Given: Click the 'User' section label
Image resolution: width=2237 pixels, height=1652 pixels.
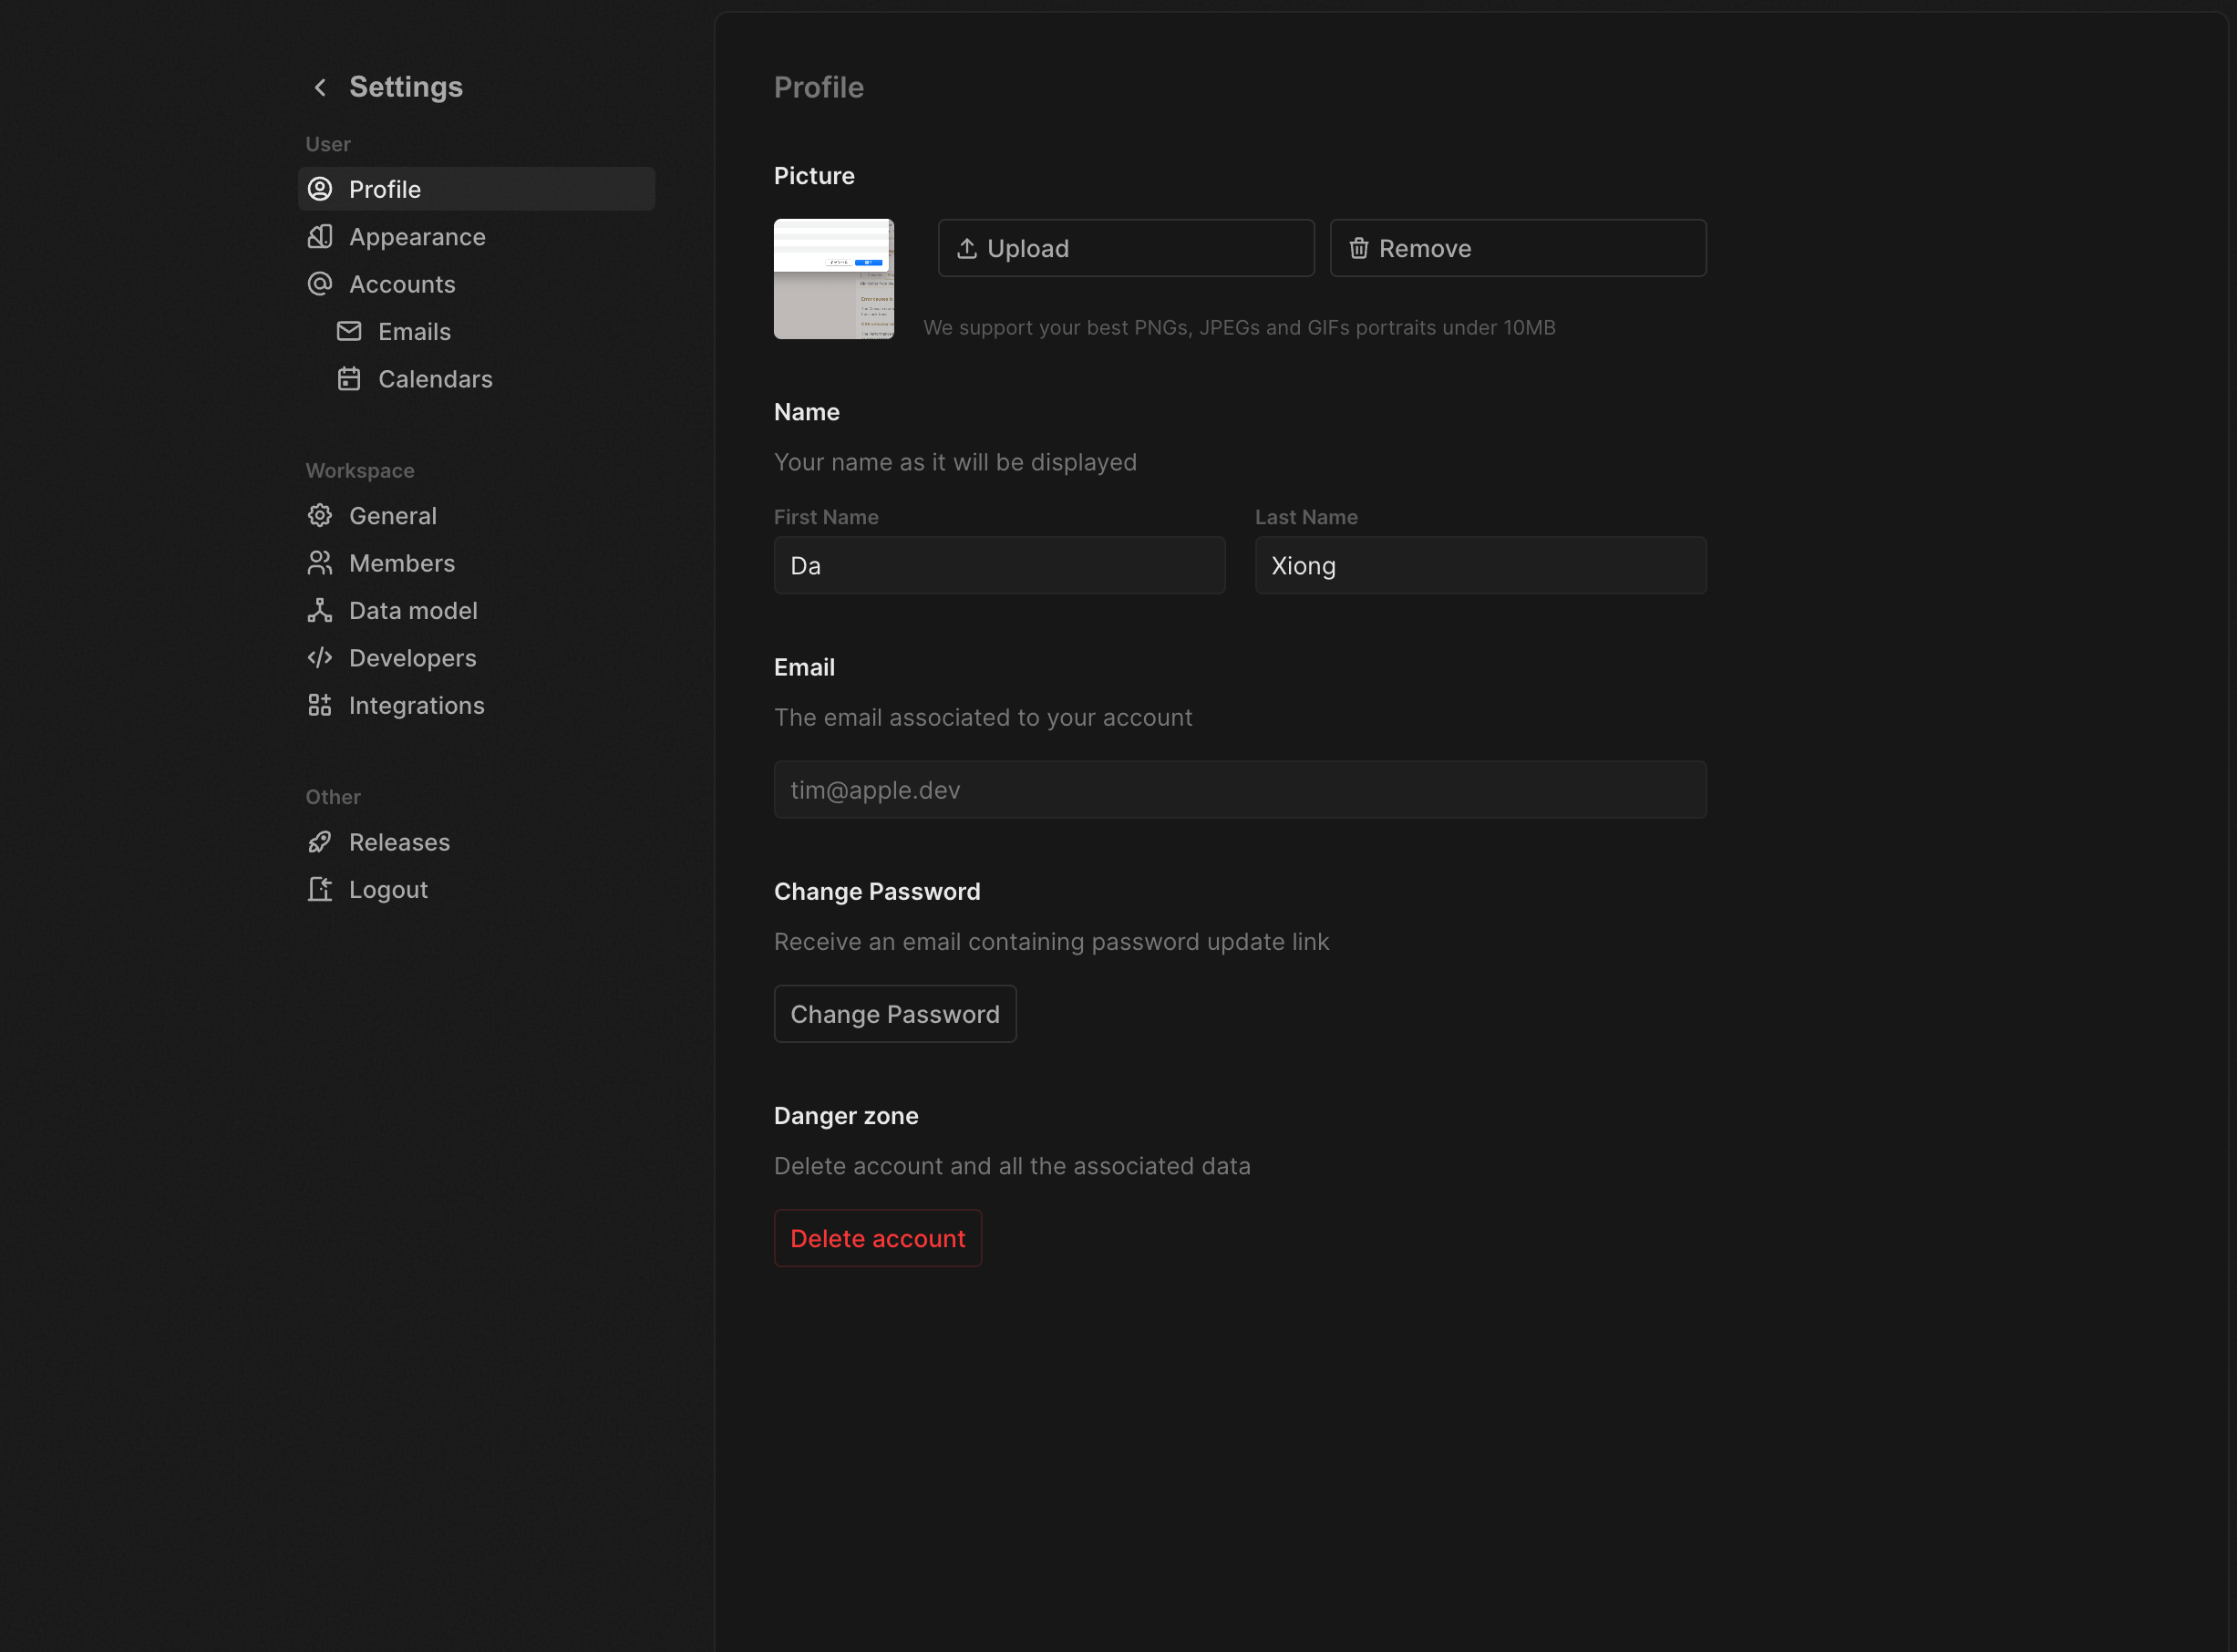Looking at the screenshot, I should [328, 144].
